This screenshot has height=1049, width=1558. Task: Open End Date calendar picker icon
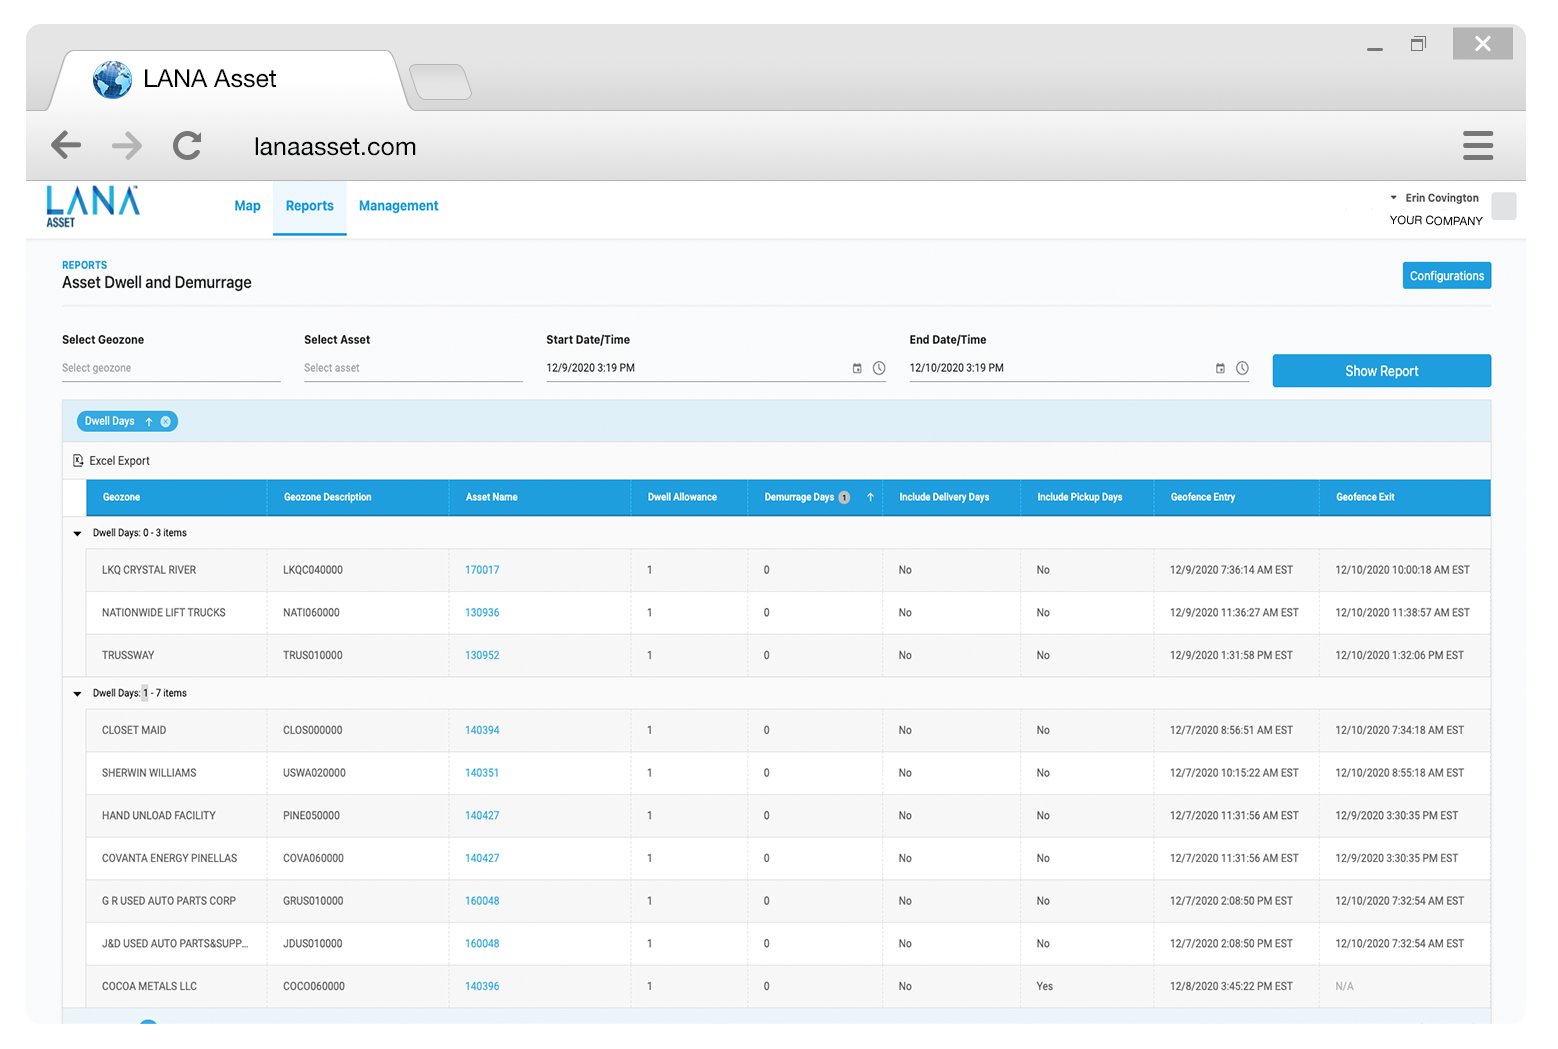tap(1220, 369)
